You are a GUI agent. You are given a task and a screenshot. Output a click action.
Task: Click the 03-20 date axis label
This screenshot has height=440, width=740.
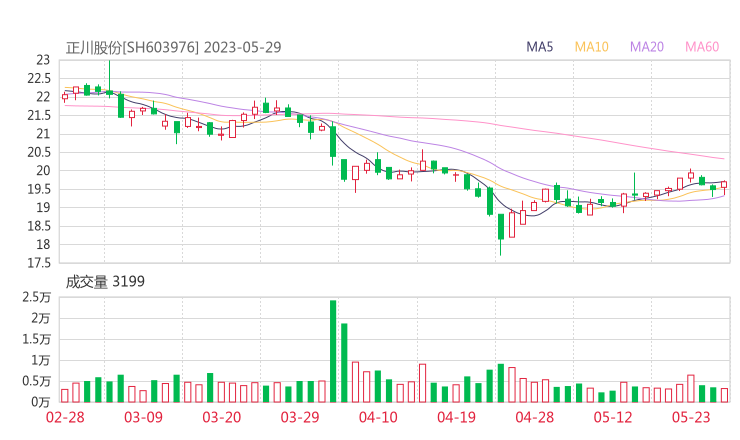222,417
